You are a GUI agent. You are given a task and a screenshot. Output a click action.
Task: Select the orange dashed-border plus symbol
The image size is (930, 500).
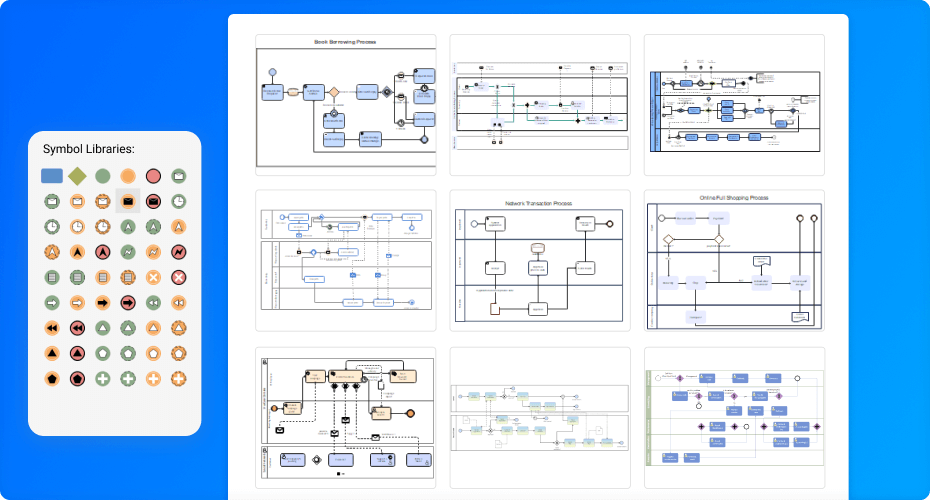tap(179, 378)
